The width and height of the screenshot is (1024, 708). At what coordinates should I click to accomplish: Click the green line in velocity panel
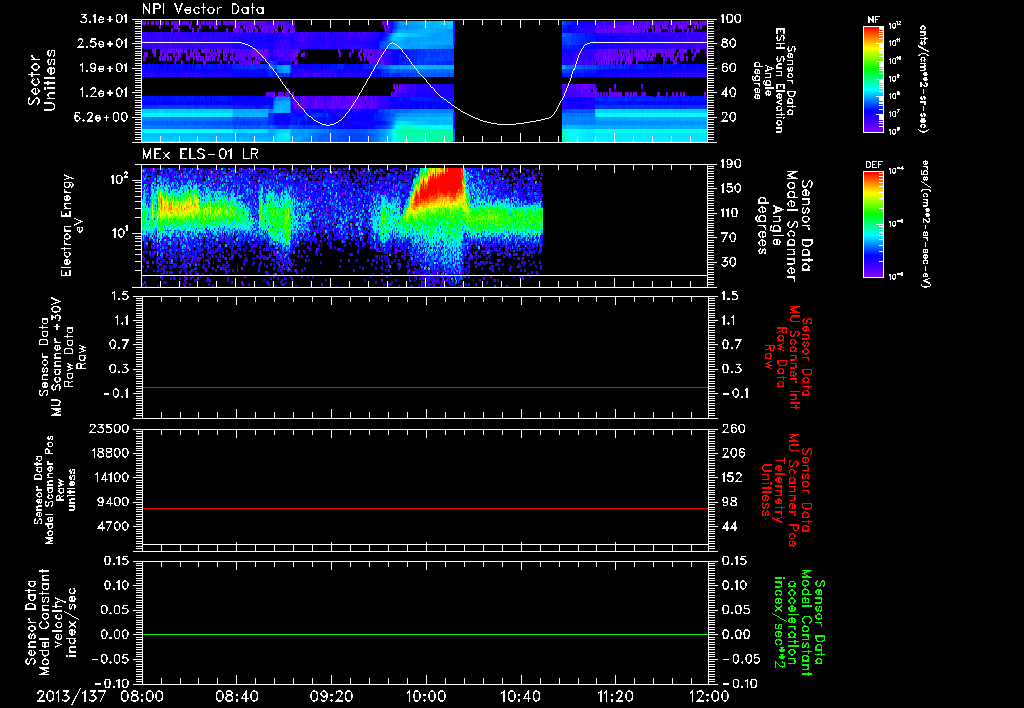[424, 634]
